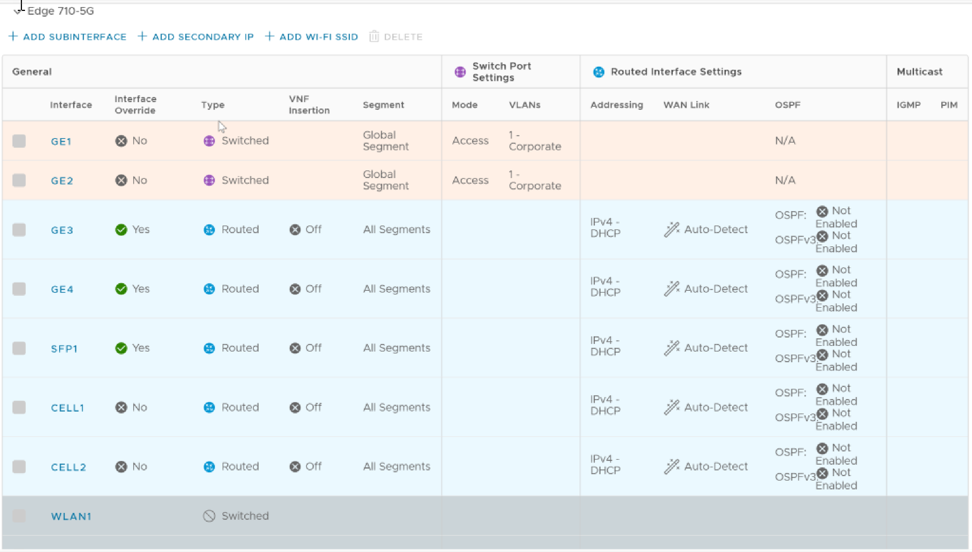Click the GE1 switched type icon

209,141
